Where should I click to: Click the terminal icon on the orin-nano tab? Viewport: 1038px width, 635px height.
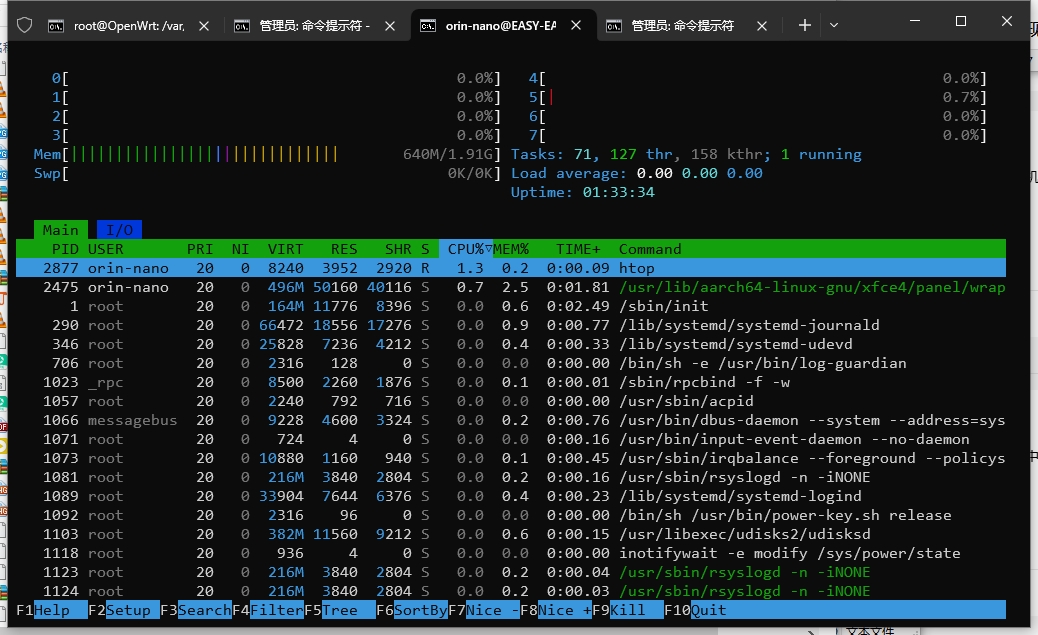(428, 26)
